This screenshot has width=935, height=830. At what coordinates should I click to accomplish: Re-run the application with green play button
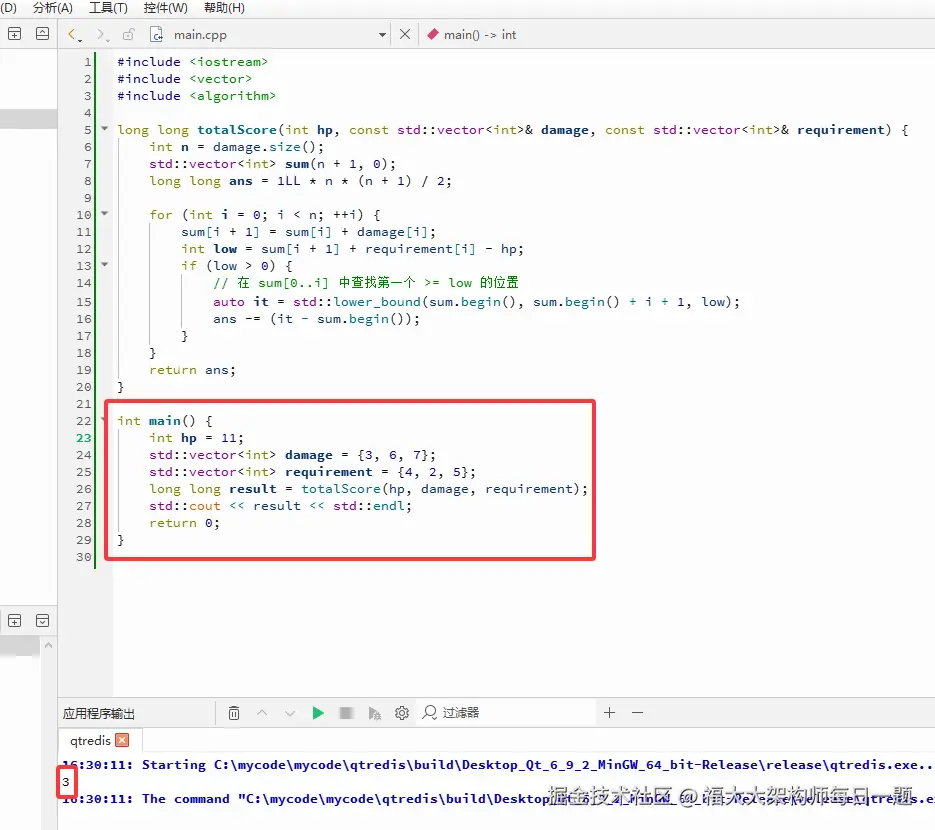click(318, 713)
